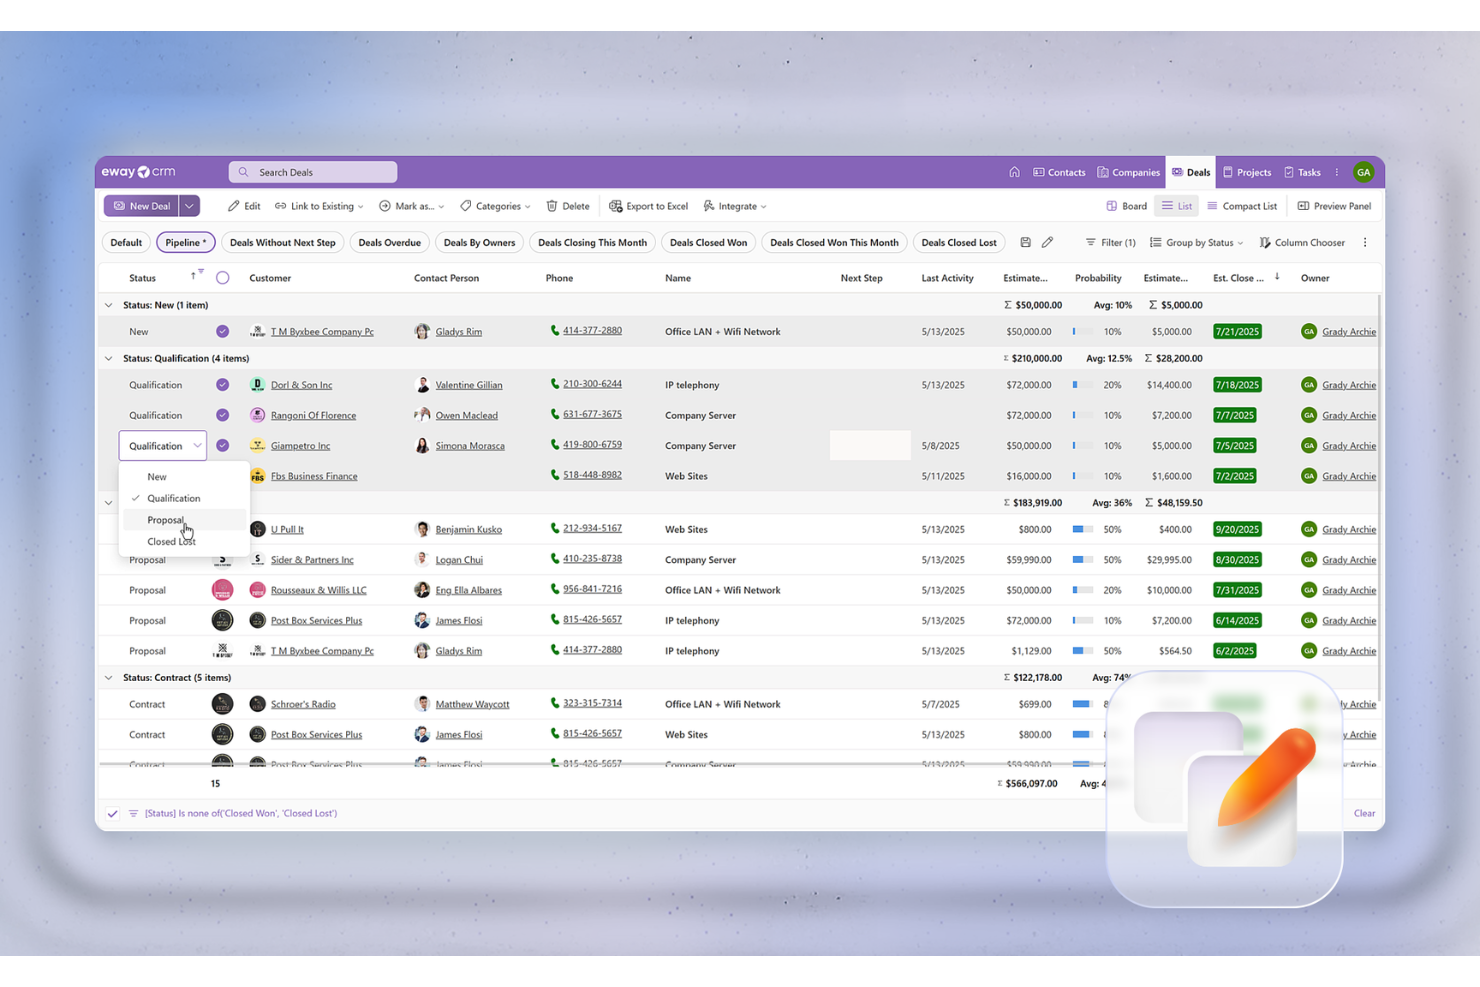Click Valentine Gillian's contact photo

[422, 384]
